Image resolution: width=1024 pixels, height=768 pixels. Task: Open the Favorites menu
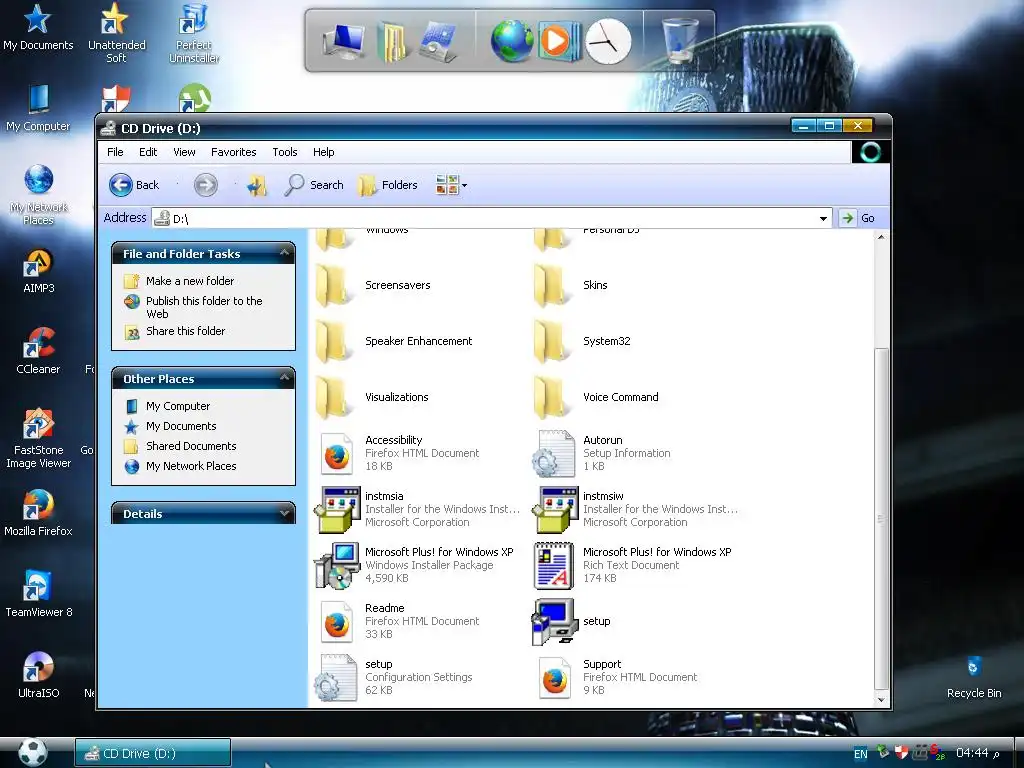(233, 152)
